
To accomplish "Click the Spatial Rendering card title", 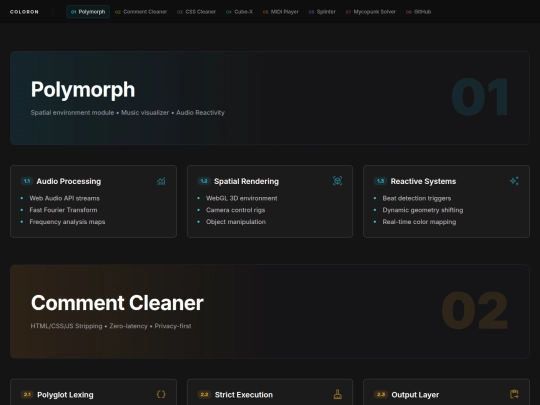I will coord(247,181).
